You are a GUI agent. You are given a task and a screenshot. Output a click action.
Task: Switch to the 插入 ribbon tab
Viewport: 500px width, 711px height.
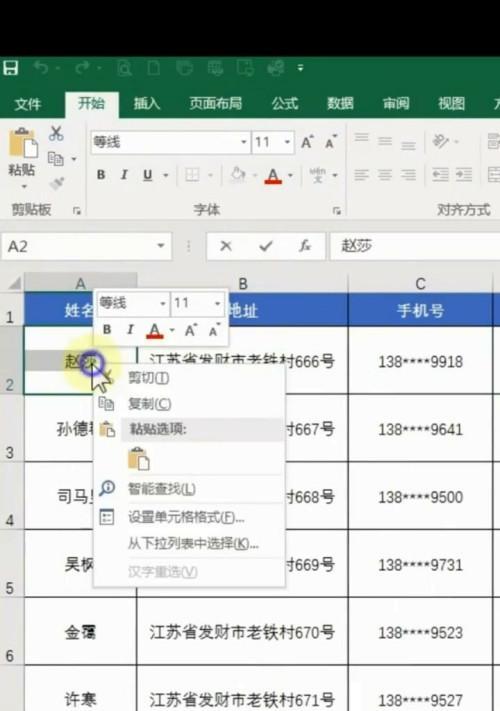[x=146, y=103]
